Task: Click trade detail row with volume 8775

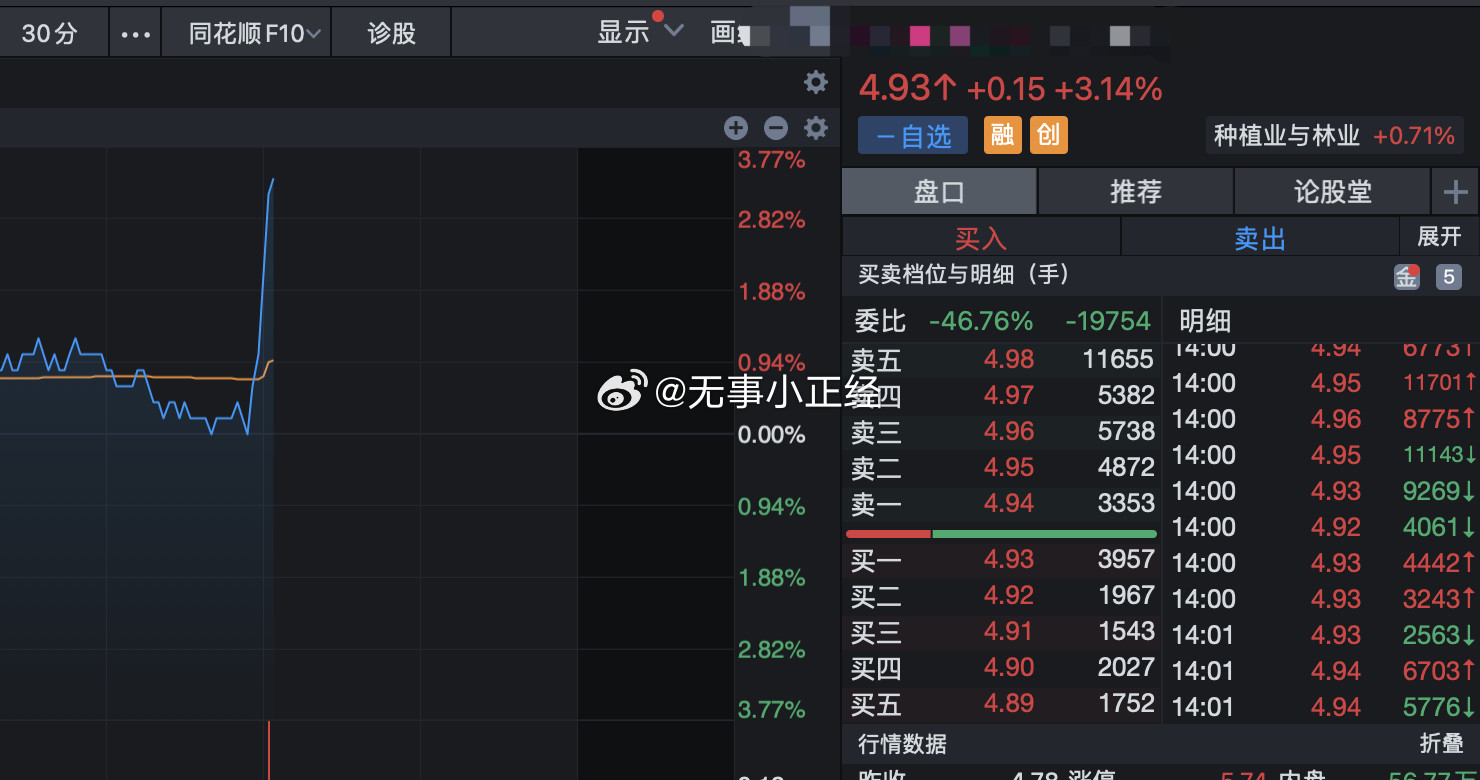Action: [x=1323, y=419]
